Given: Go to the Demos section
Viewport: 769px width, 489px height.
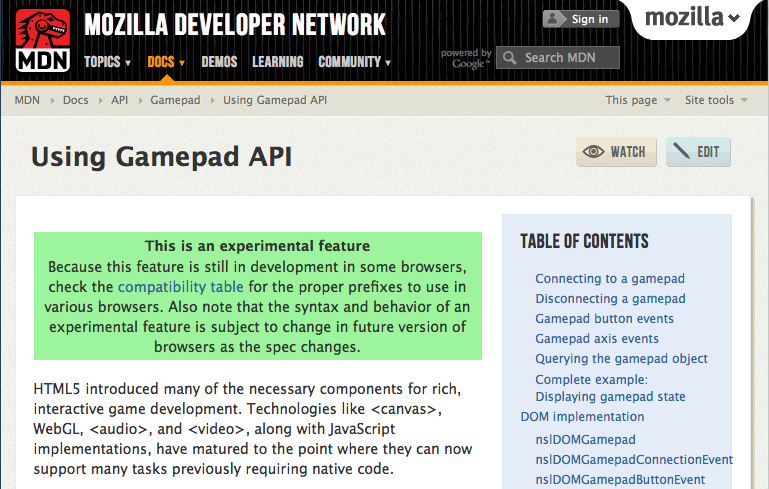Looking at the screenshot, I should coord(219,62).
